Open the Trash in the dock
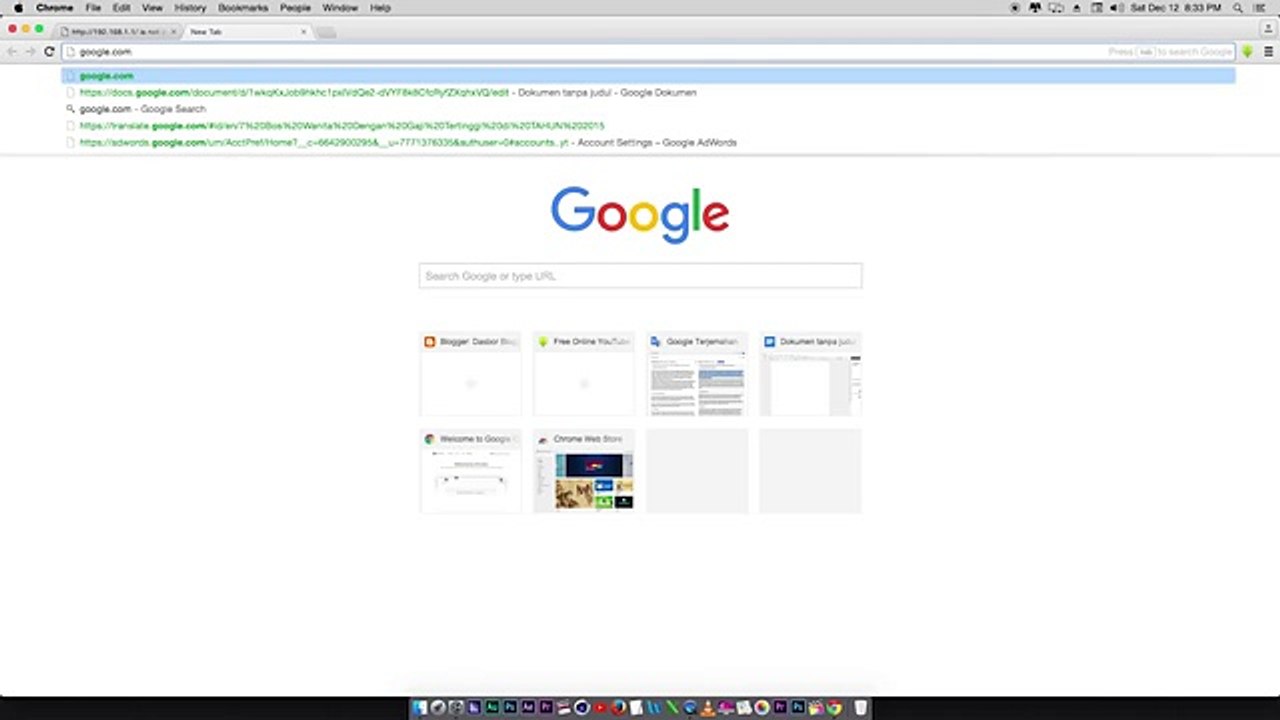Image resolution: width=1280 pixels, height=720 pixels. click(x=859, y=708)
